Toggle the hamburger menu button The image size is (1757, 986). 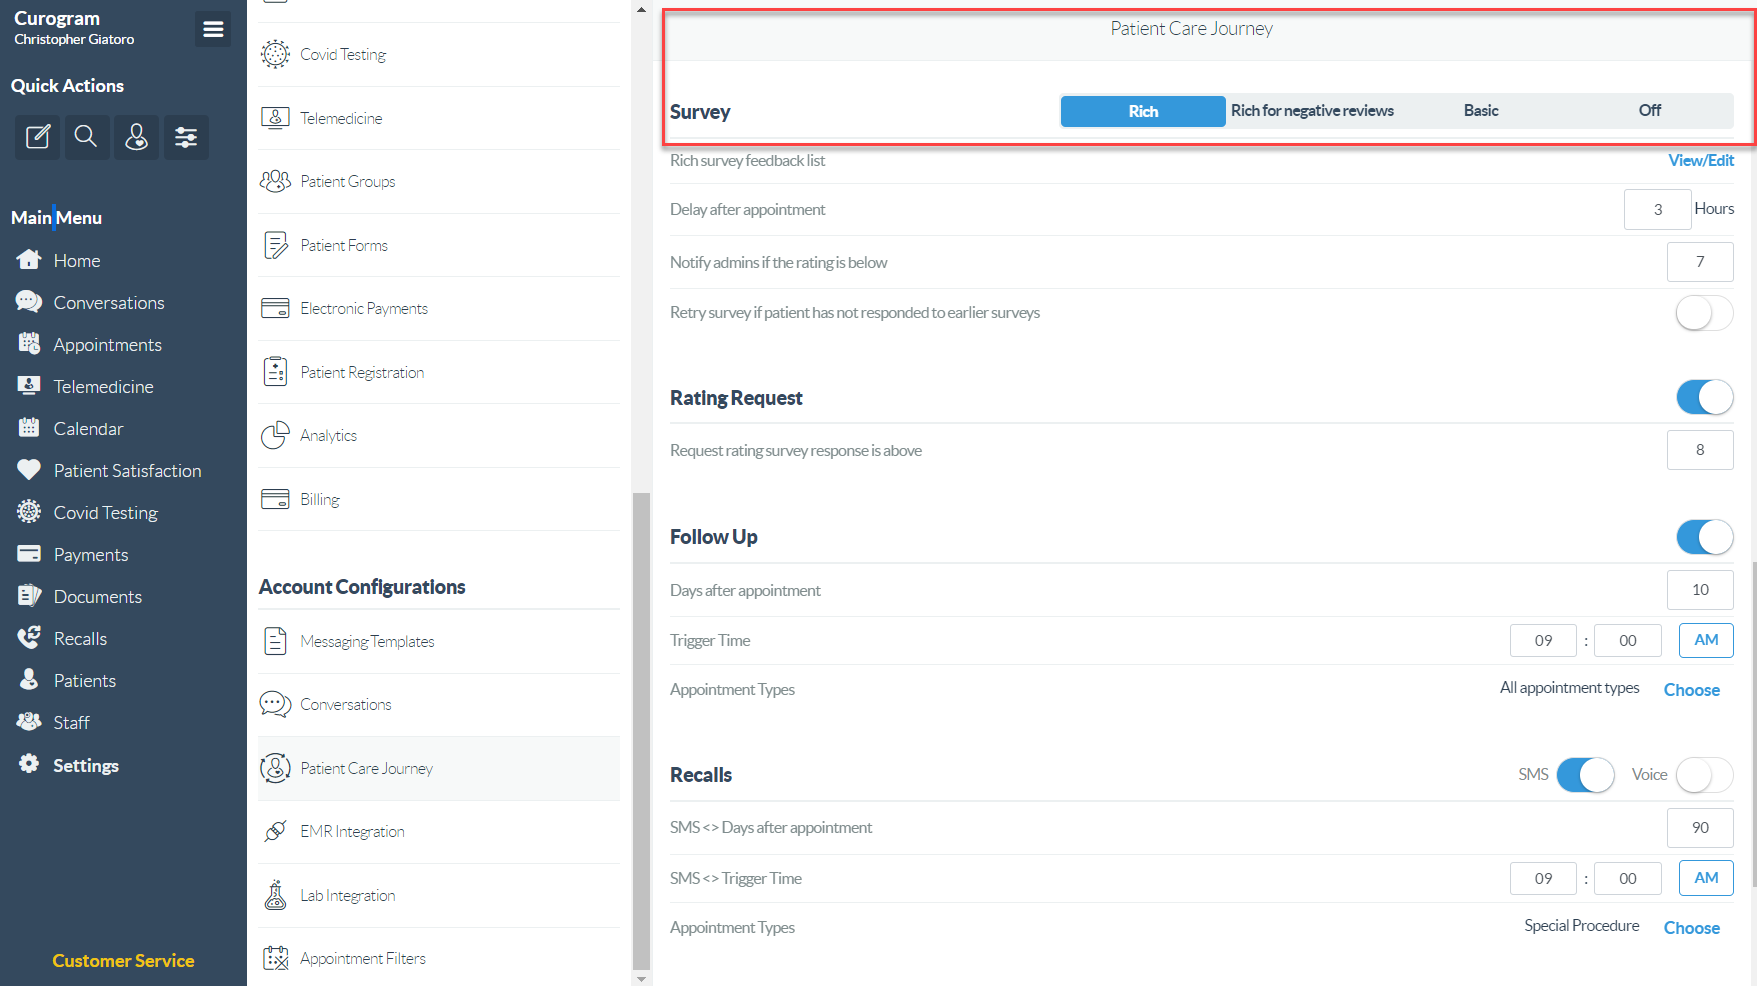point(212,29)
